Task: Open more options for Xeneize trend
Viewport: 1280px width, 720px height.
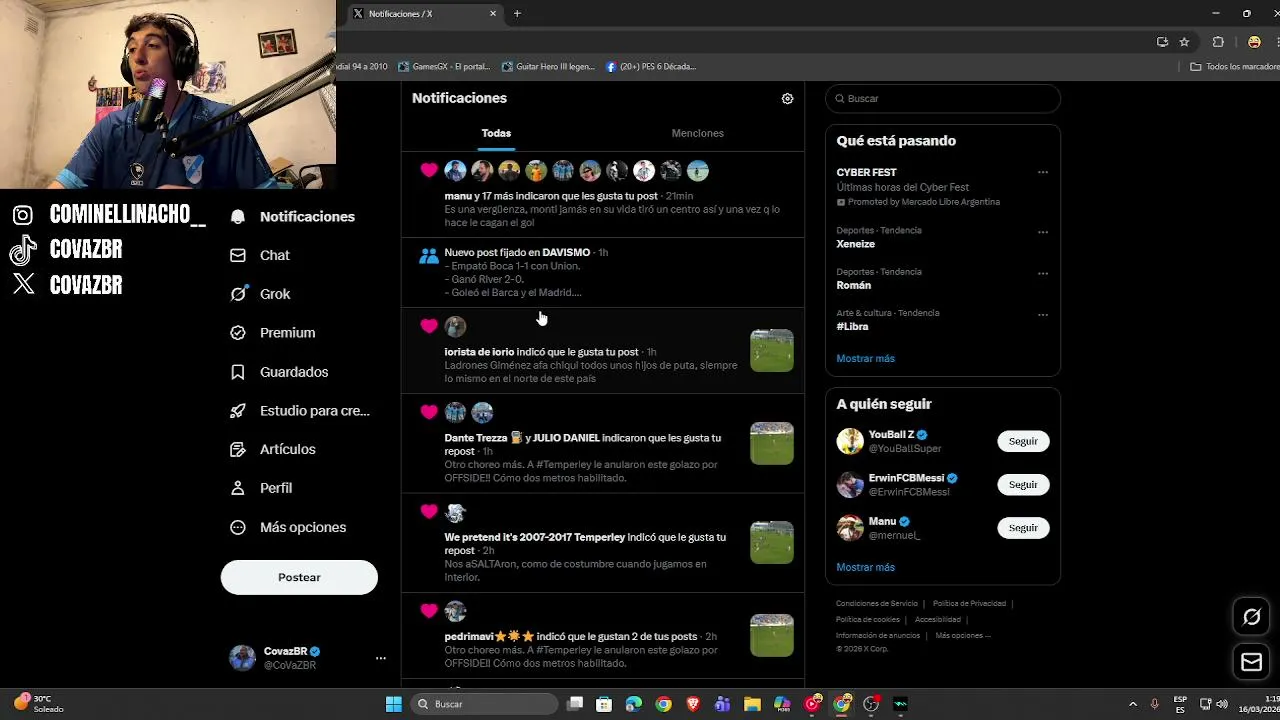Action: (1042, 232)
